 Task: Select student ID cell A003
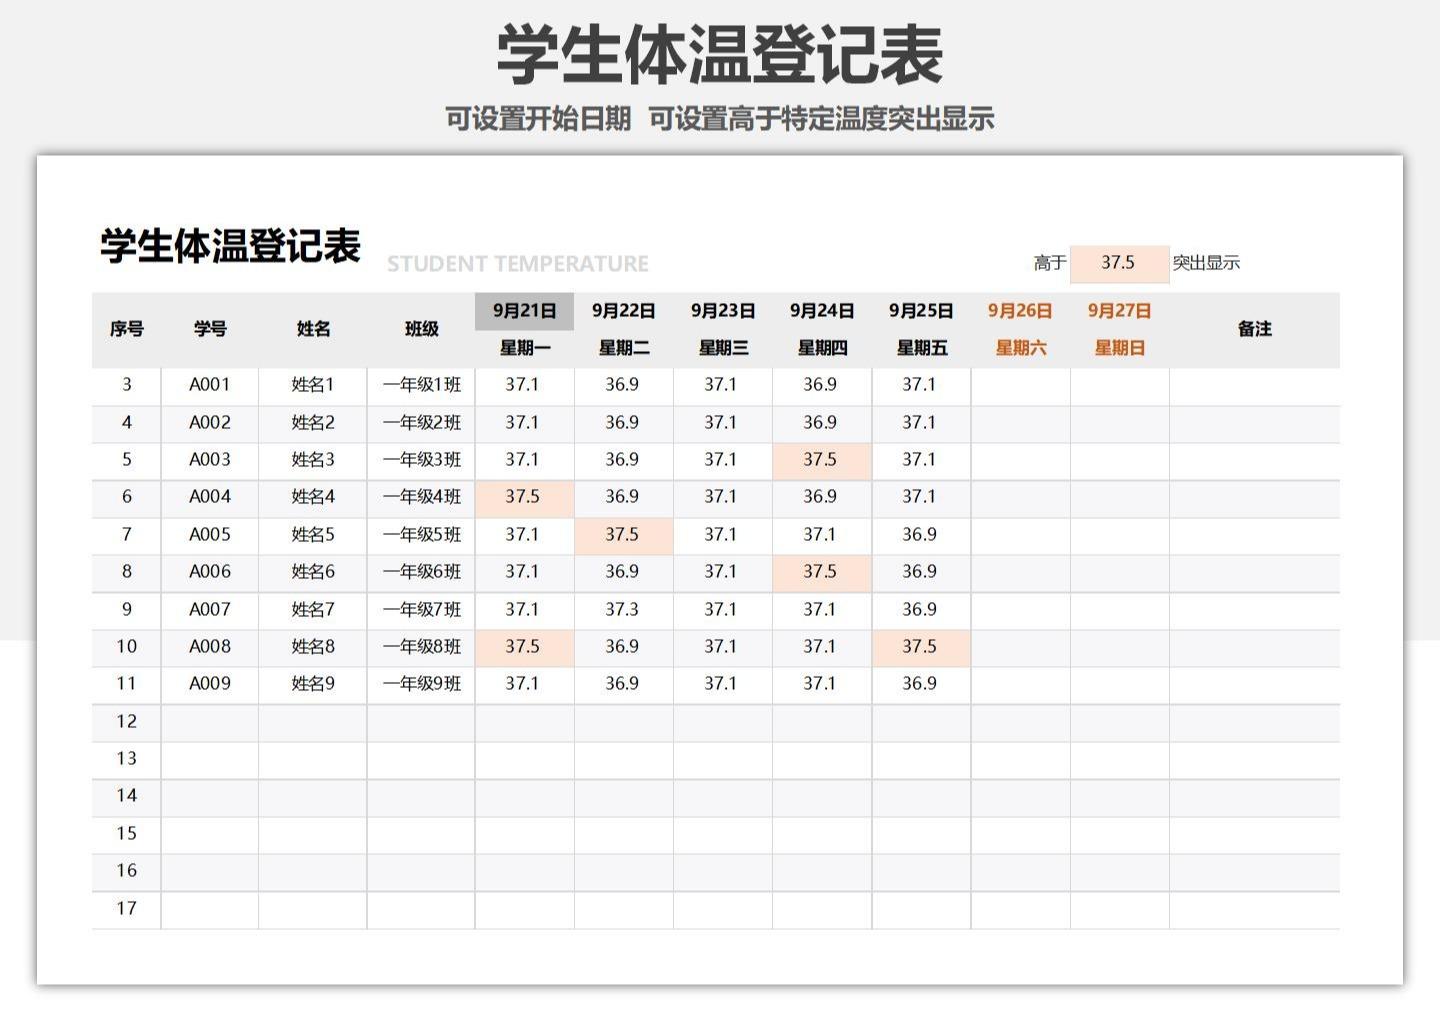[210, 460]
